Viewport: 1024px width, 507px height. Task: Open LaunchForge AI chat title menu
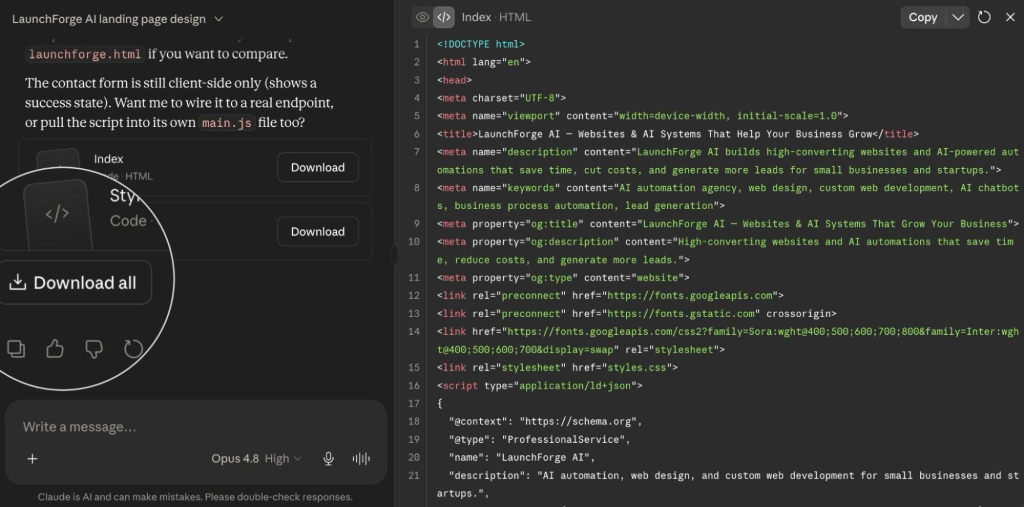point(118,19)
